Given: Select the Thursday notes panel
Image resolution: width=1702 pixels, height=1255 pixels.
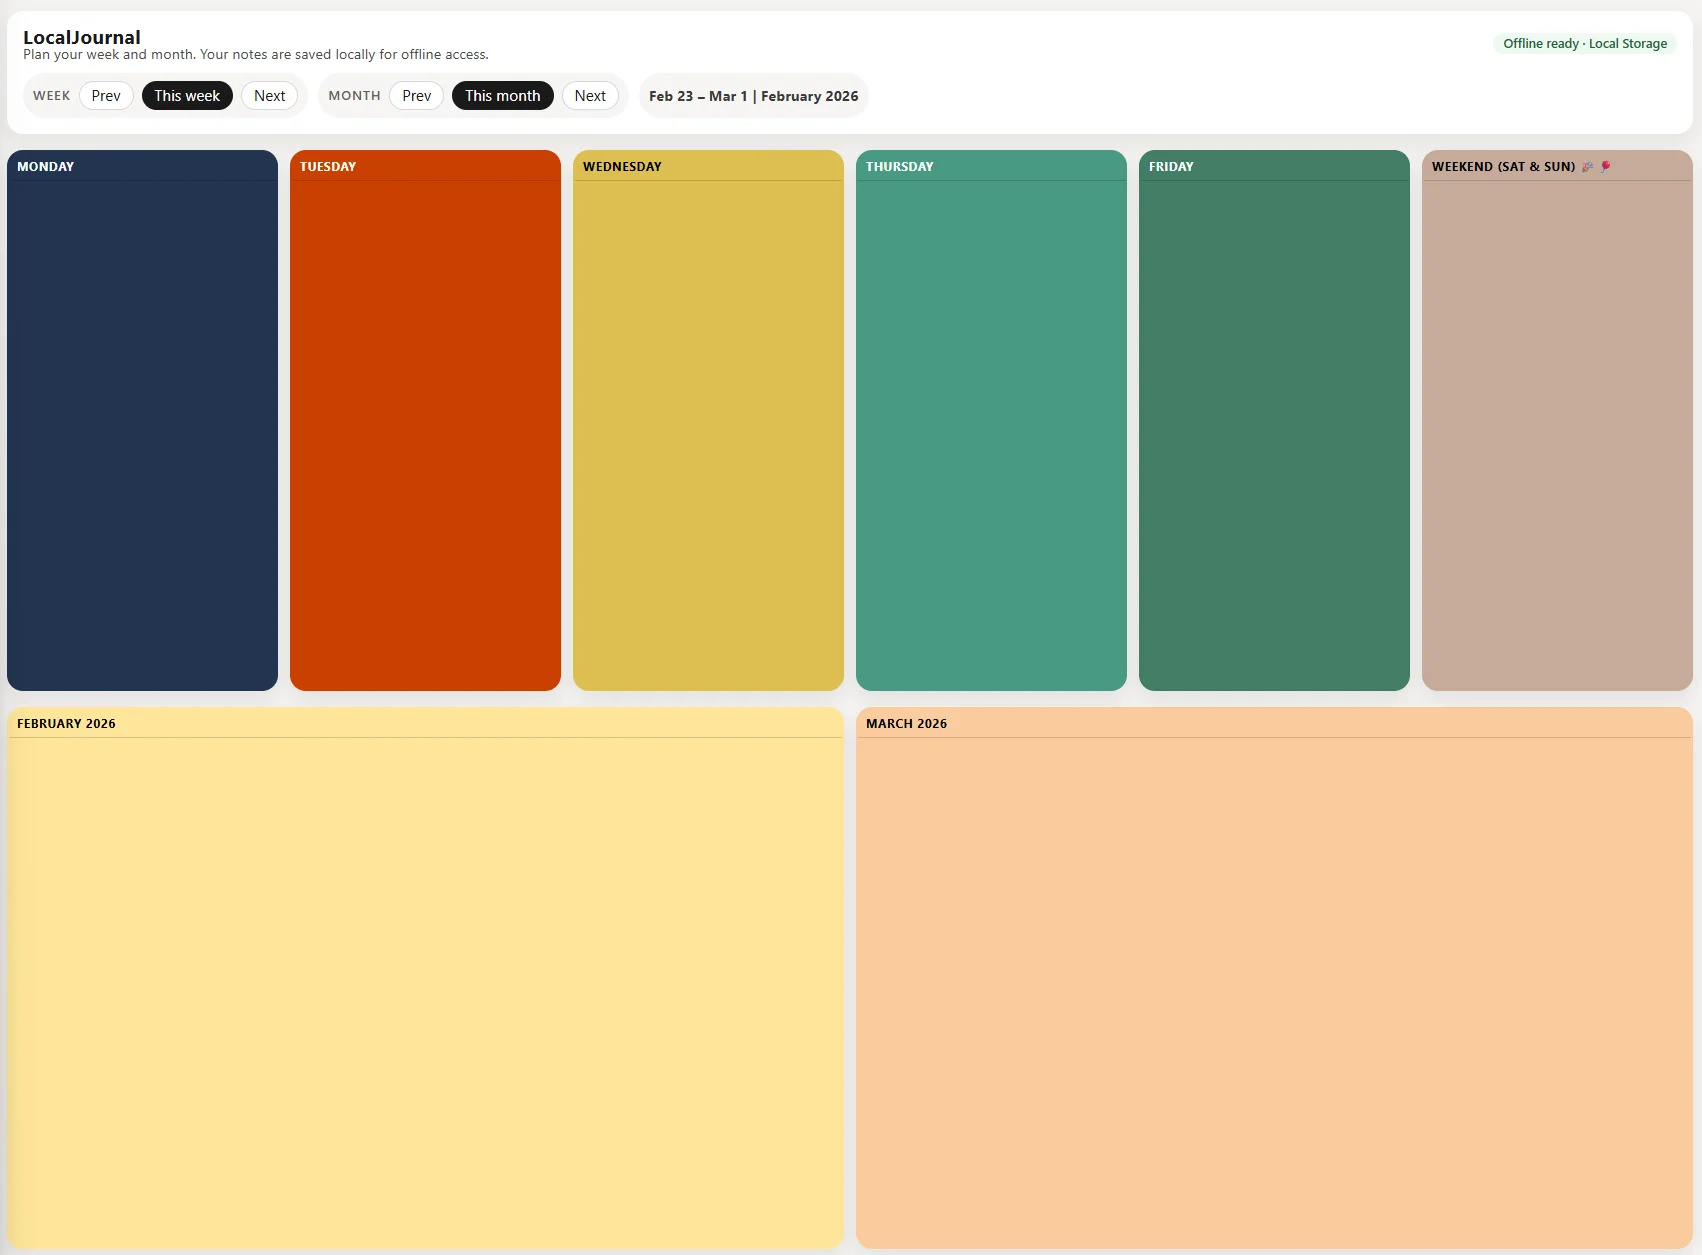Looking at the screenshot, I should tap(991, 435).
